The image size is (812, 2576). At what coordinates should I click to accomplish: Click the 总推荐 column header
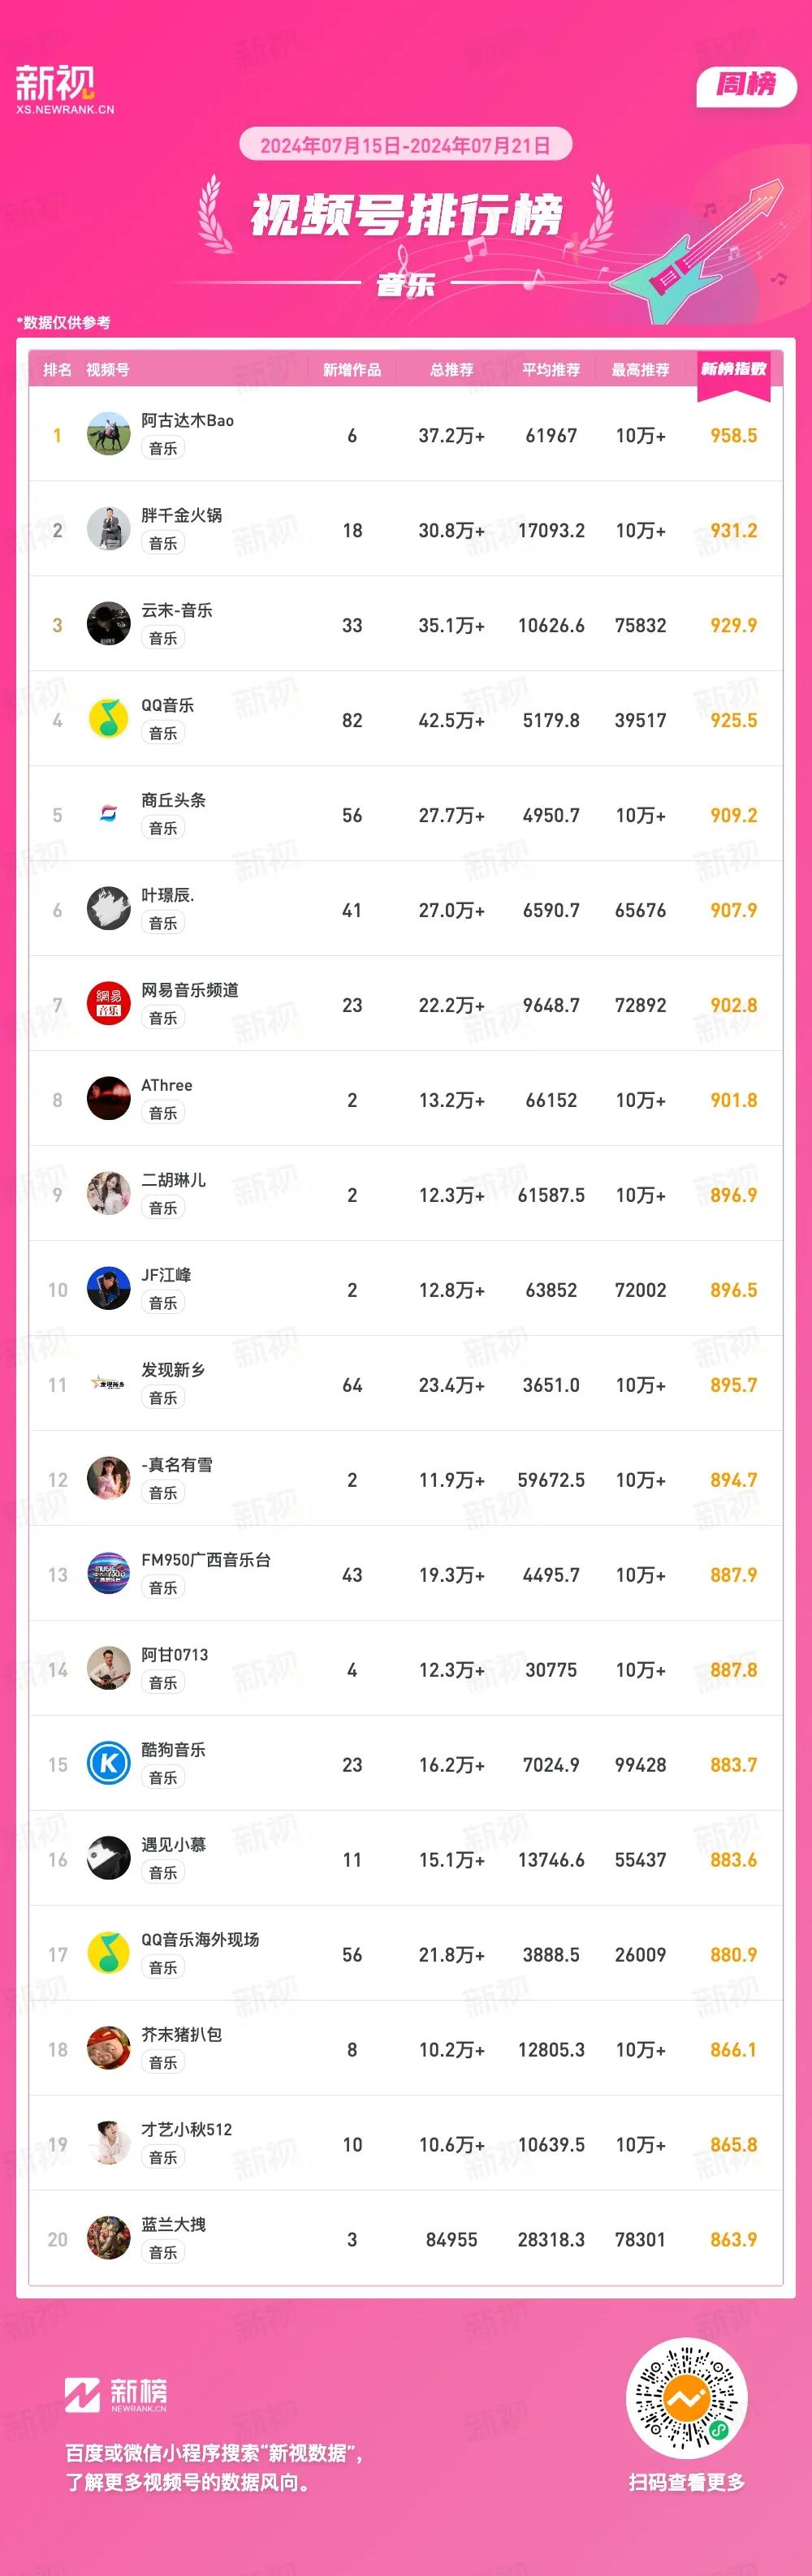pos(451,370)
